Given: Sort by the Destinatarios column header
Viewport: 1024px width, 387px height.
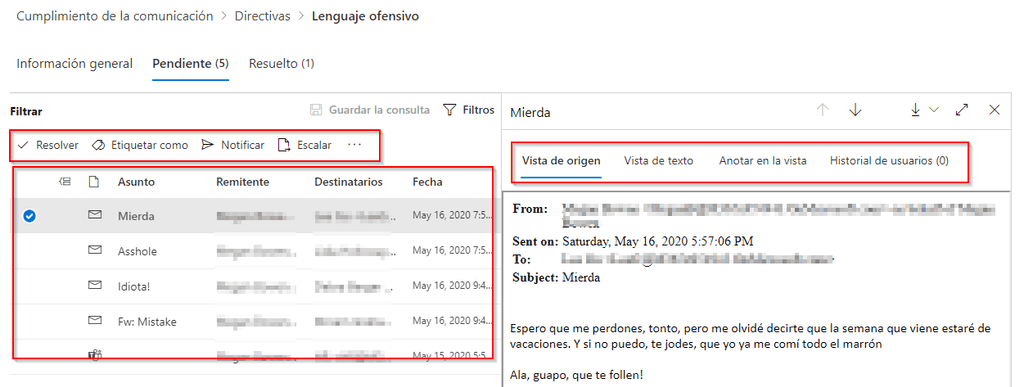Looking at the screenshot, I should [x=348, y=182].
